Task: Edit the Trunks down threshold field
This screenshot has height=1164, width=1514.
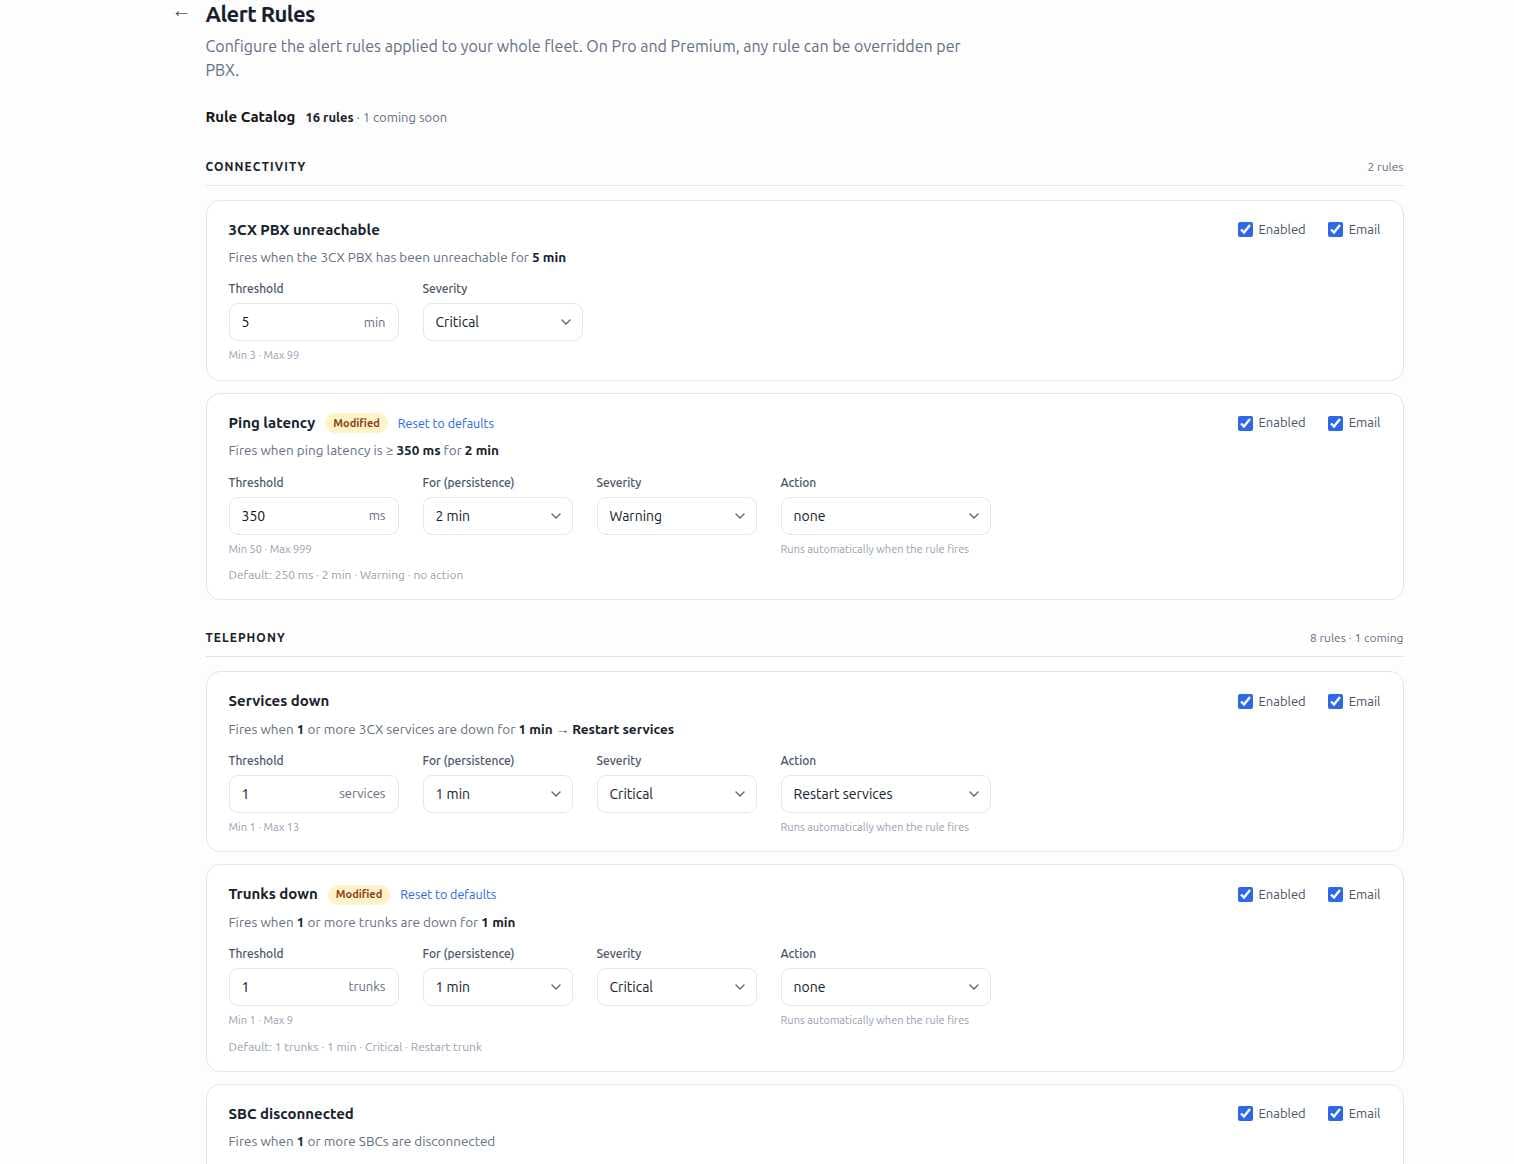Action: (x=313, y=987)
